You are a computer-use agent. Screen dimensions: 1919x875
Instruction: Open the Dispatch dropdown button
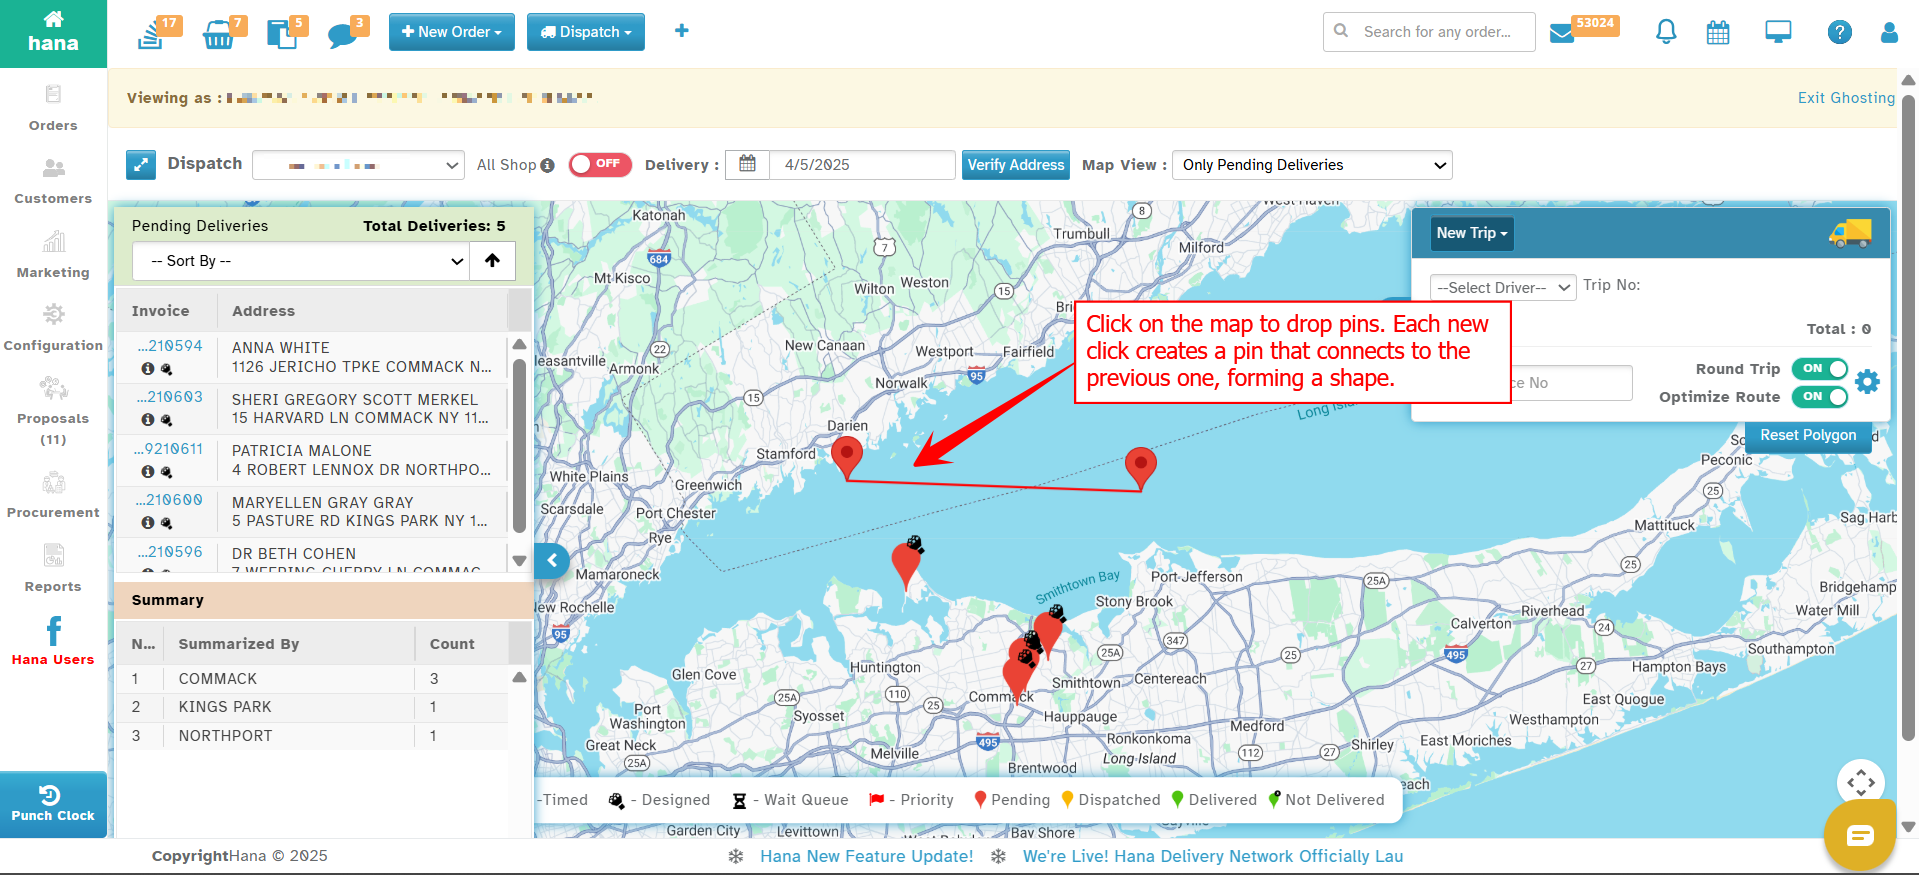(586, 32)
